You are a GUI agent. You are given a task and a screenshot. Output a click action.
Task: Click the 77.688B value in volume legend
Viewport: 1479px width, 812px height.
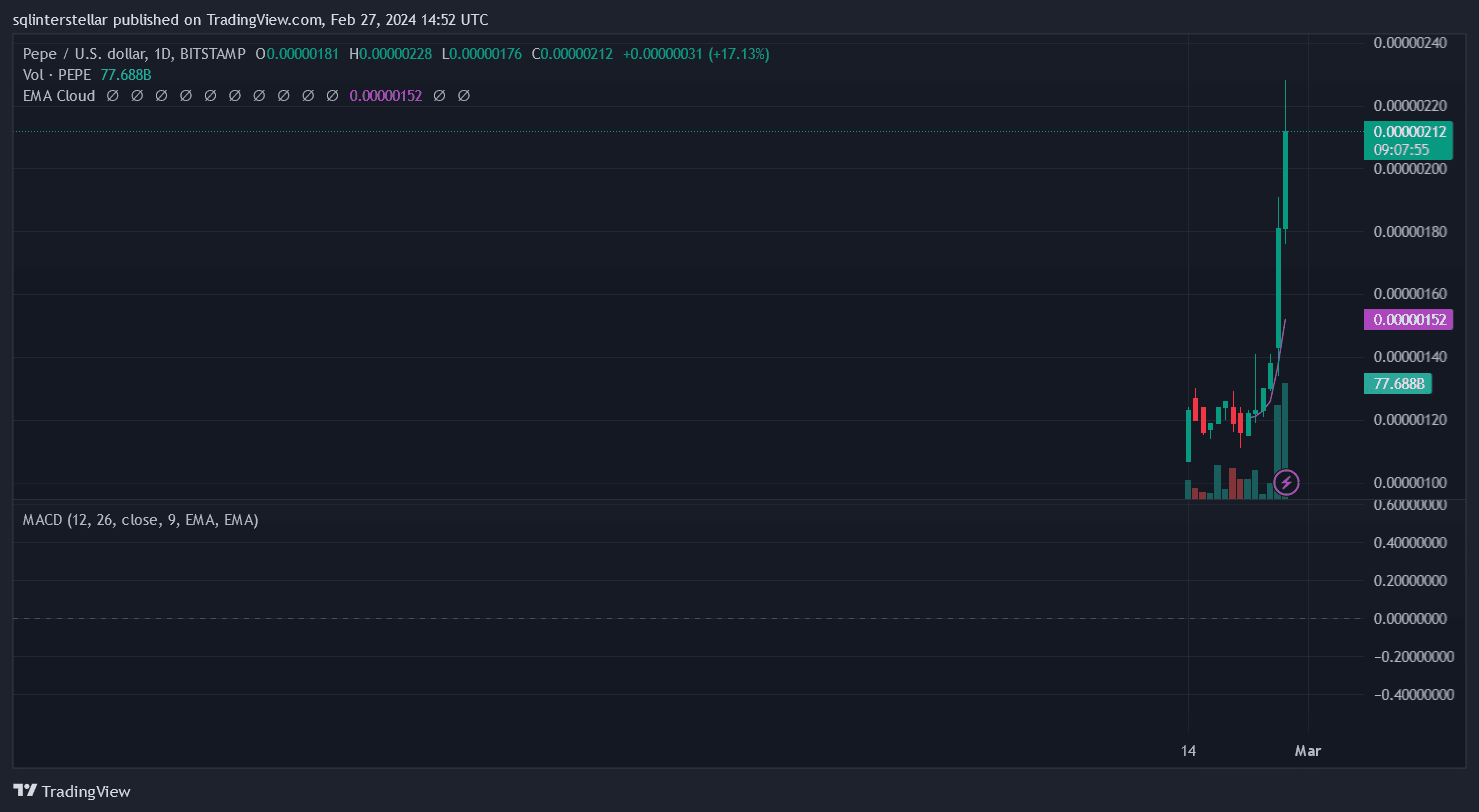(x=125, y=75)
